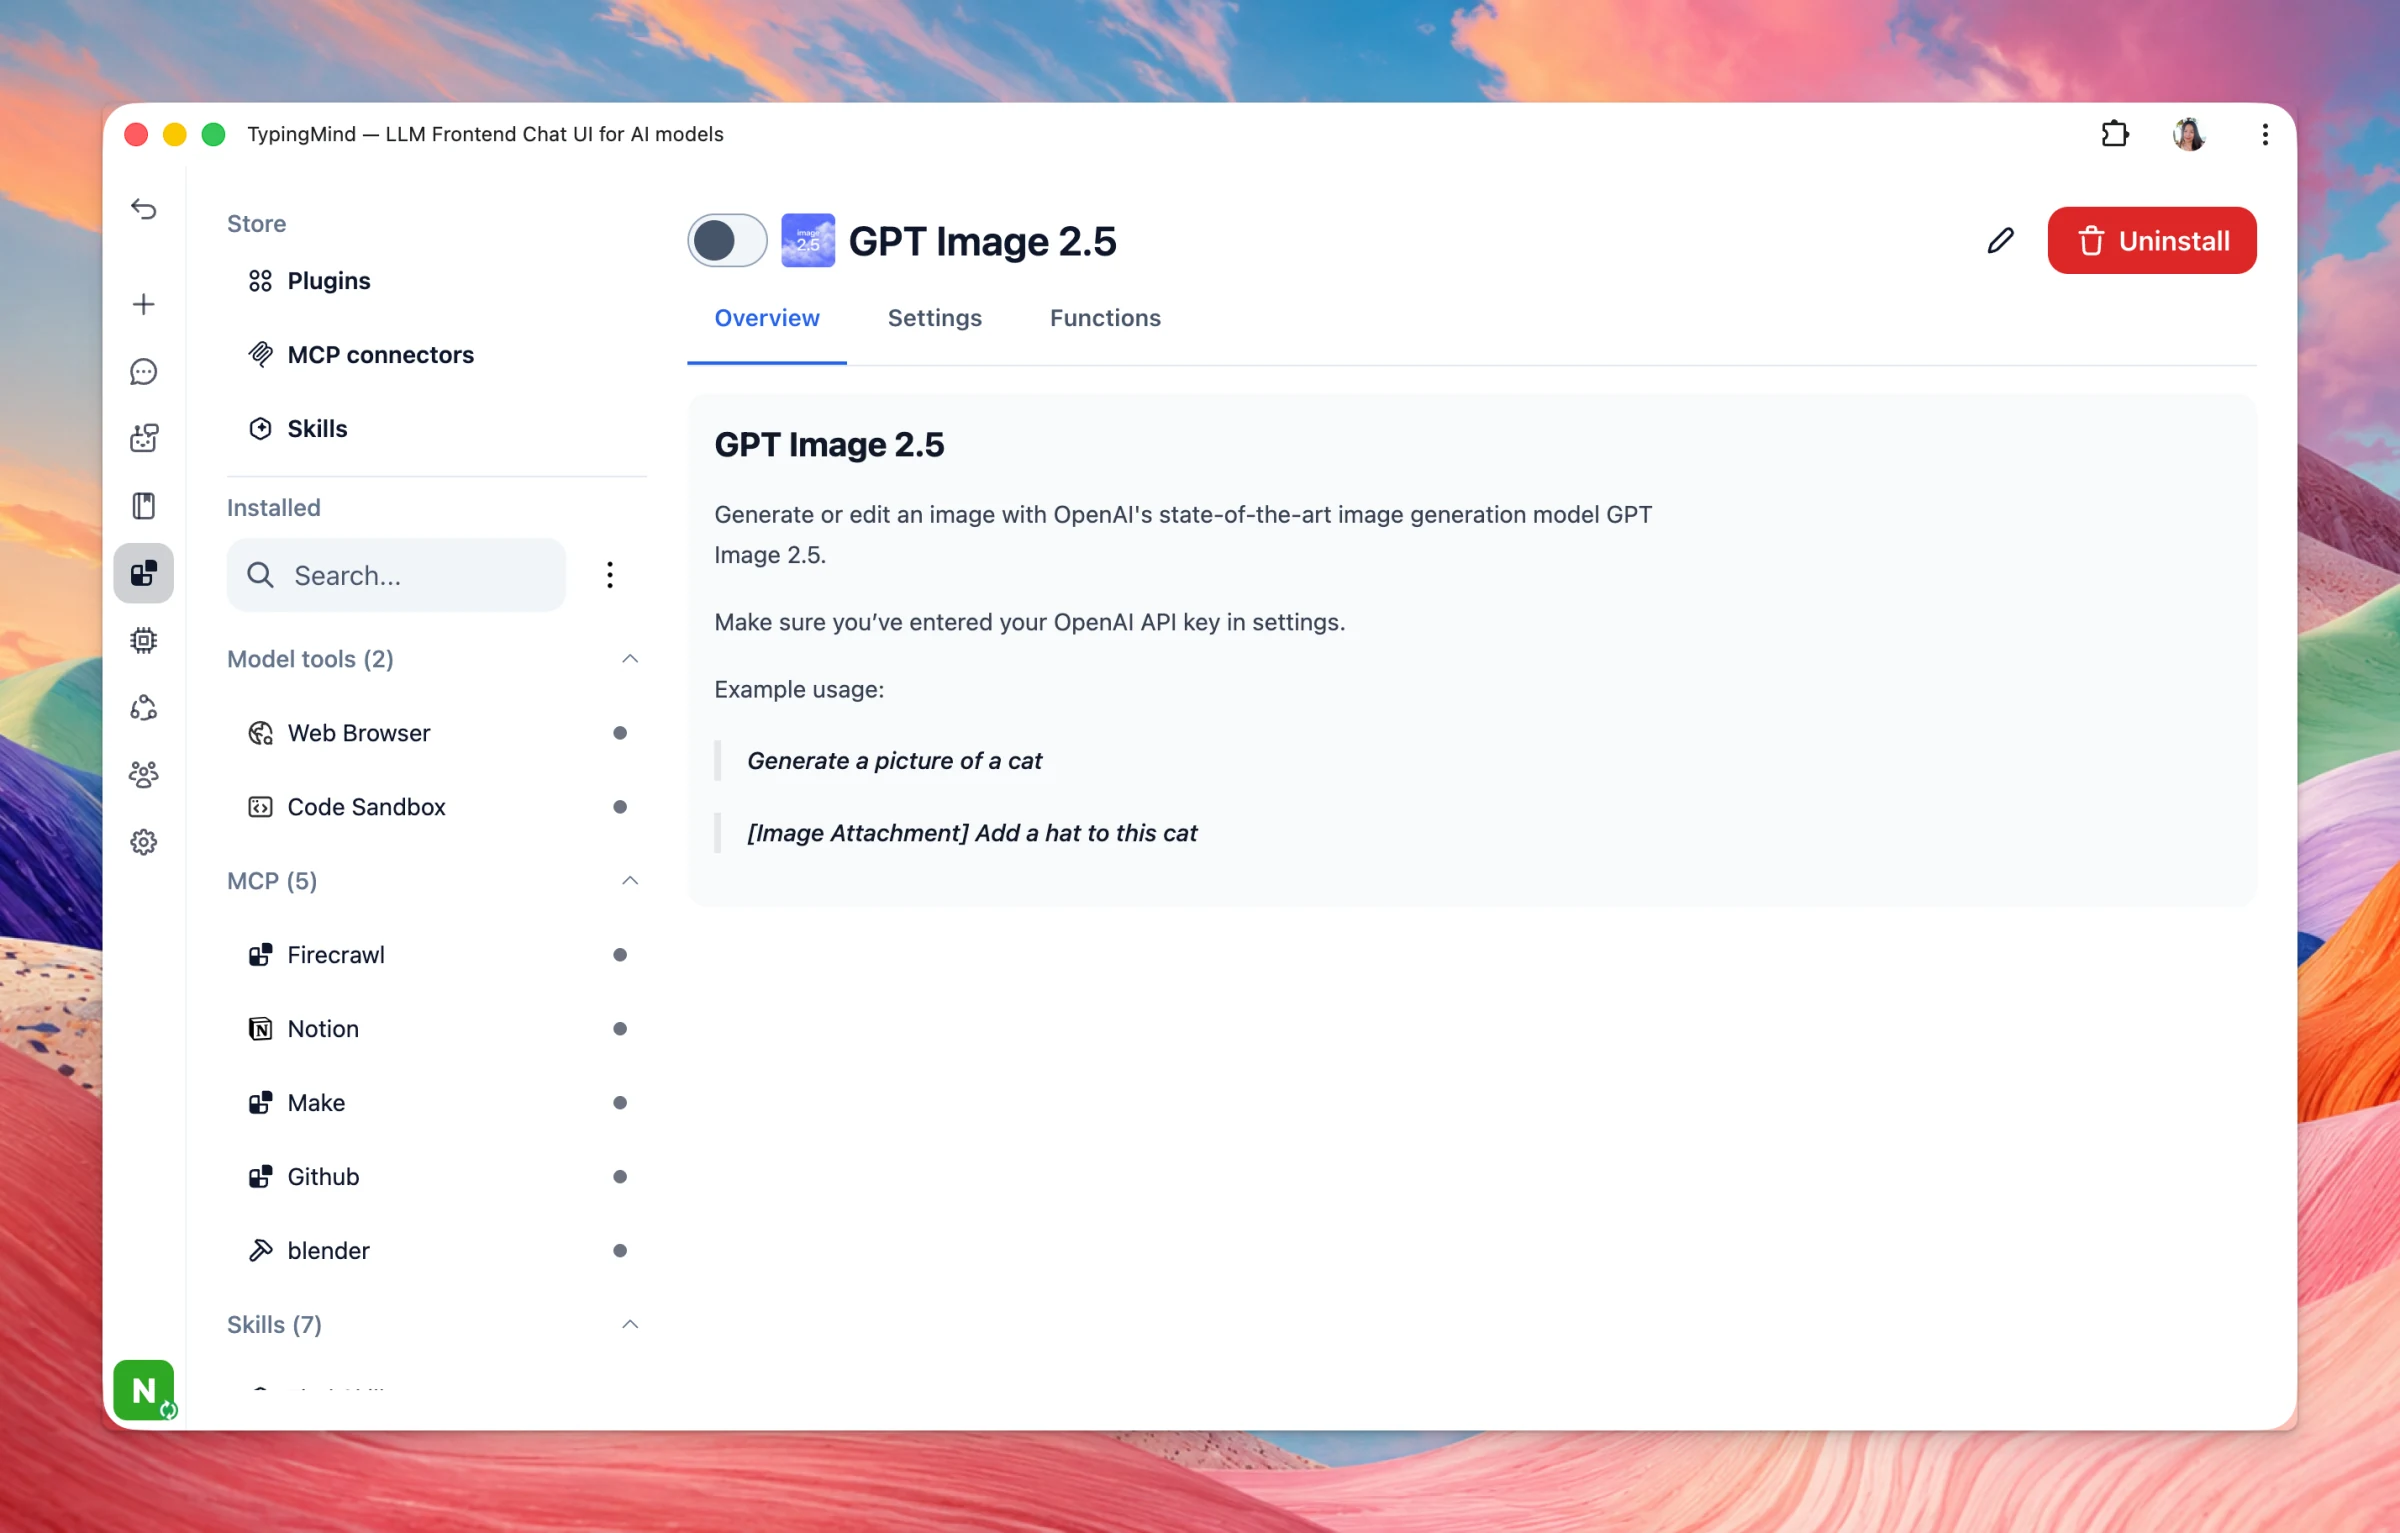
Task: Click the Make connector puzzle icon
Action: (260, 1103)
